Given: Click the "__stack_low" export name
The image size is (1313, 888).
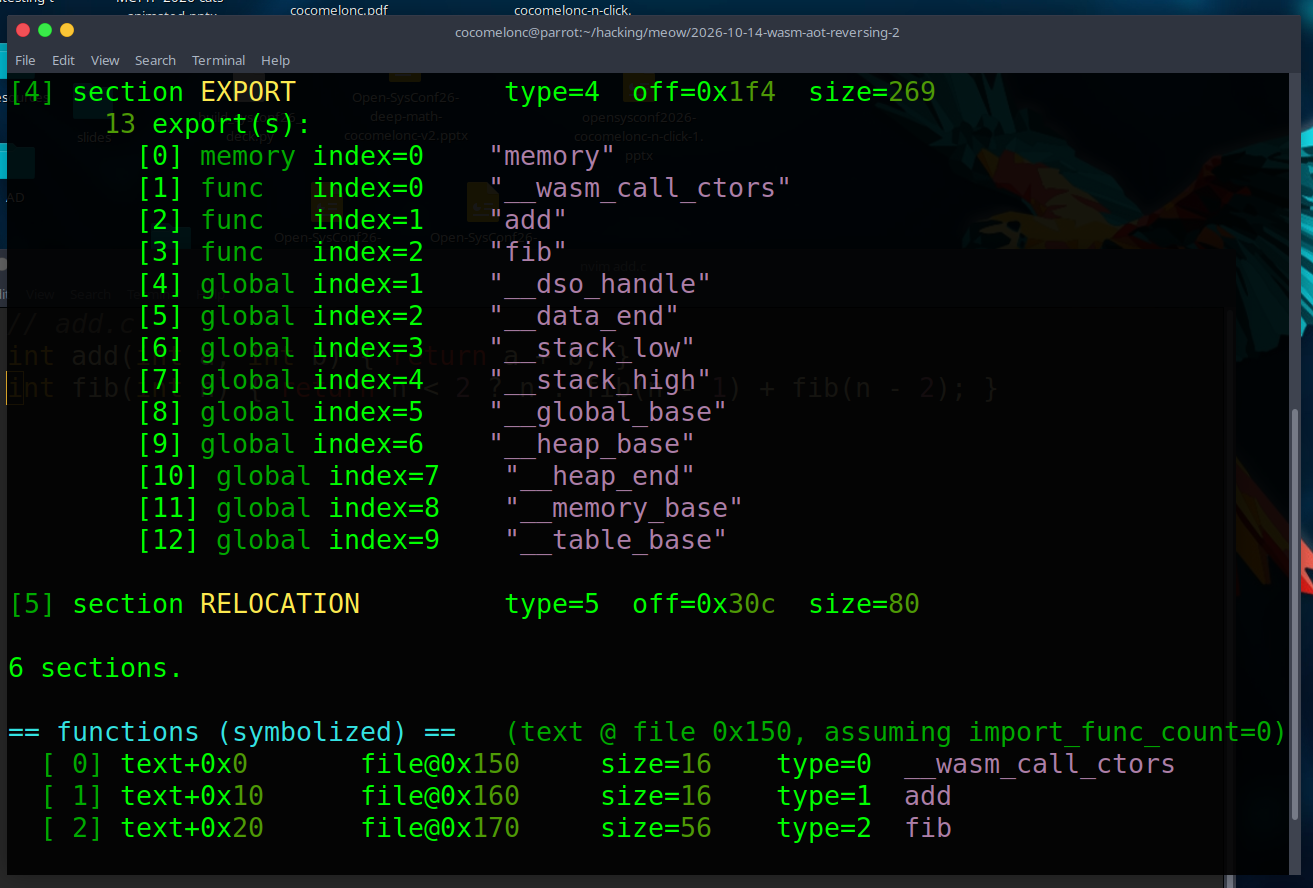Looking at the screenshot, I should pyautogui.click(x=592, y=348).
